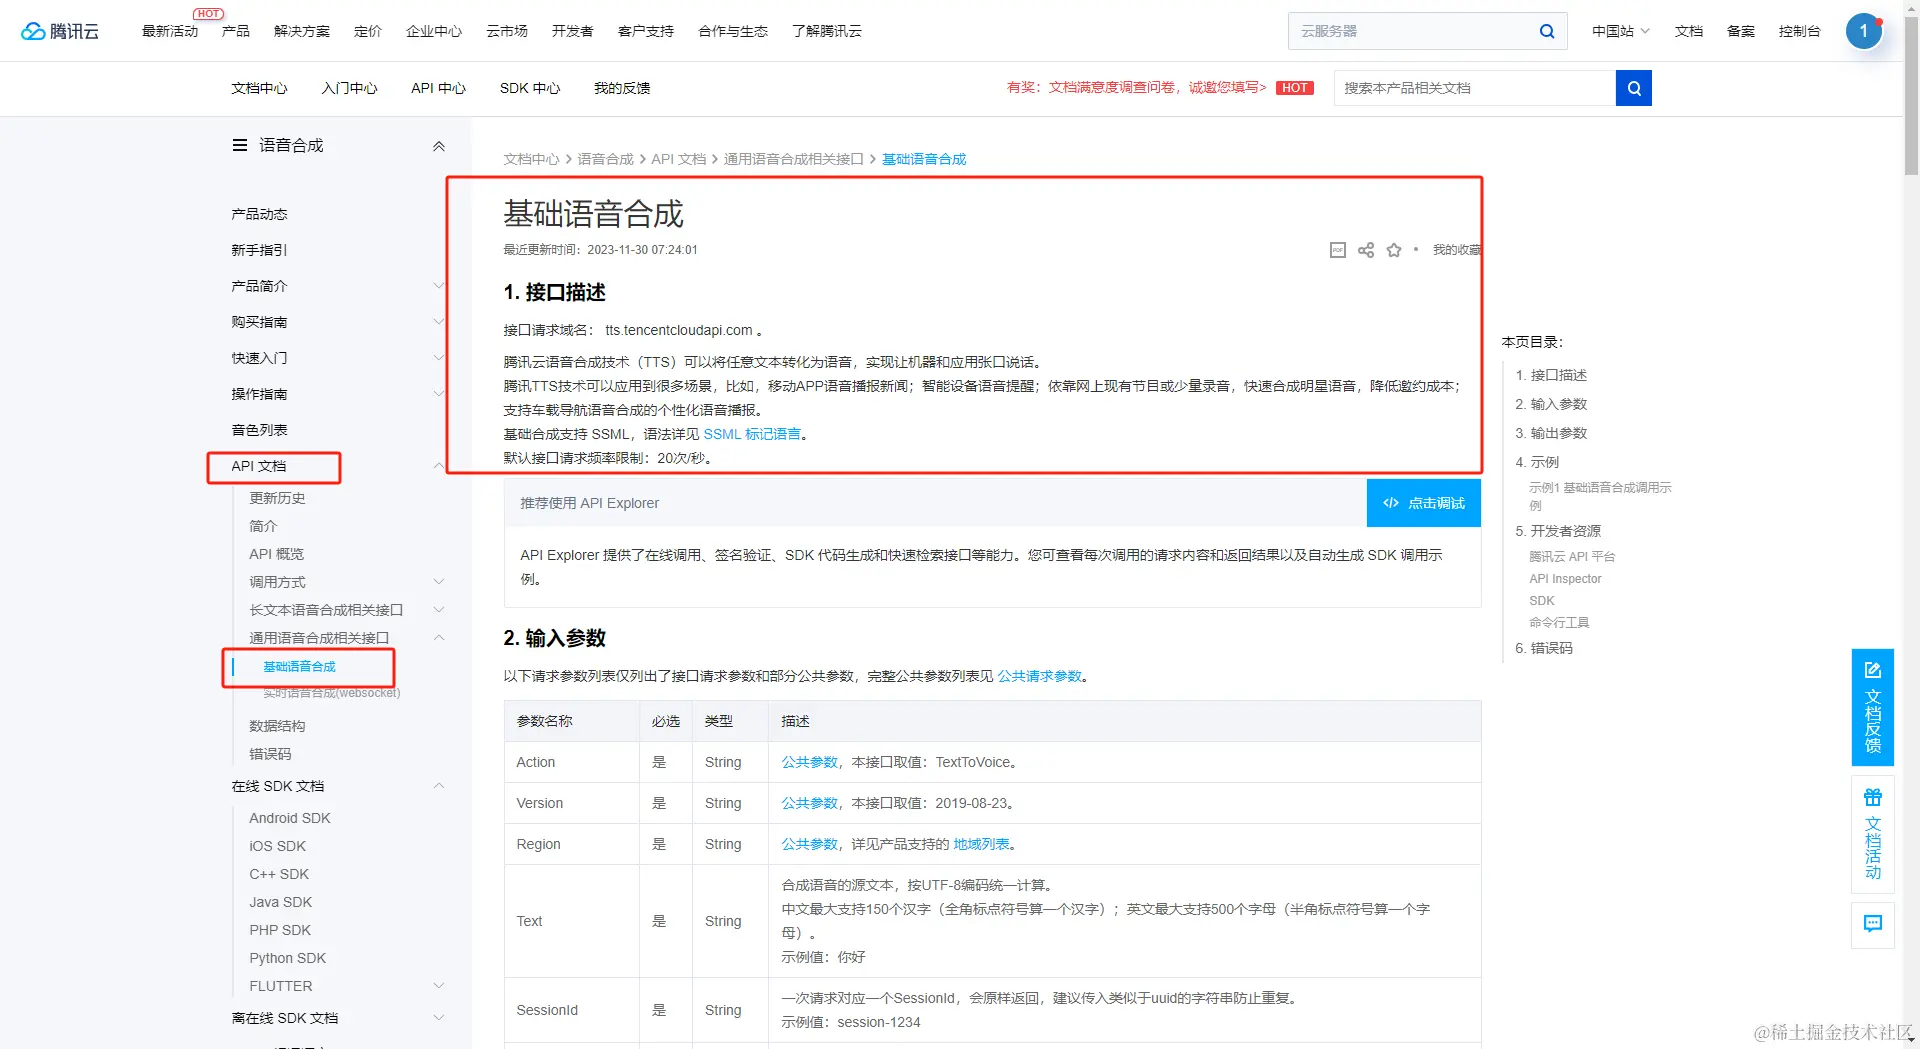Click the Tencent Cloud logo
The image size is (1920, 1049).
pyautogui.click(x=60, y=31)
